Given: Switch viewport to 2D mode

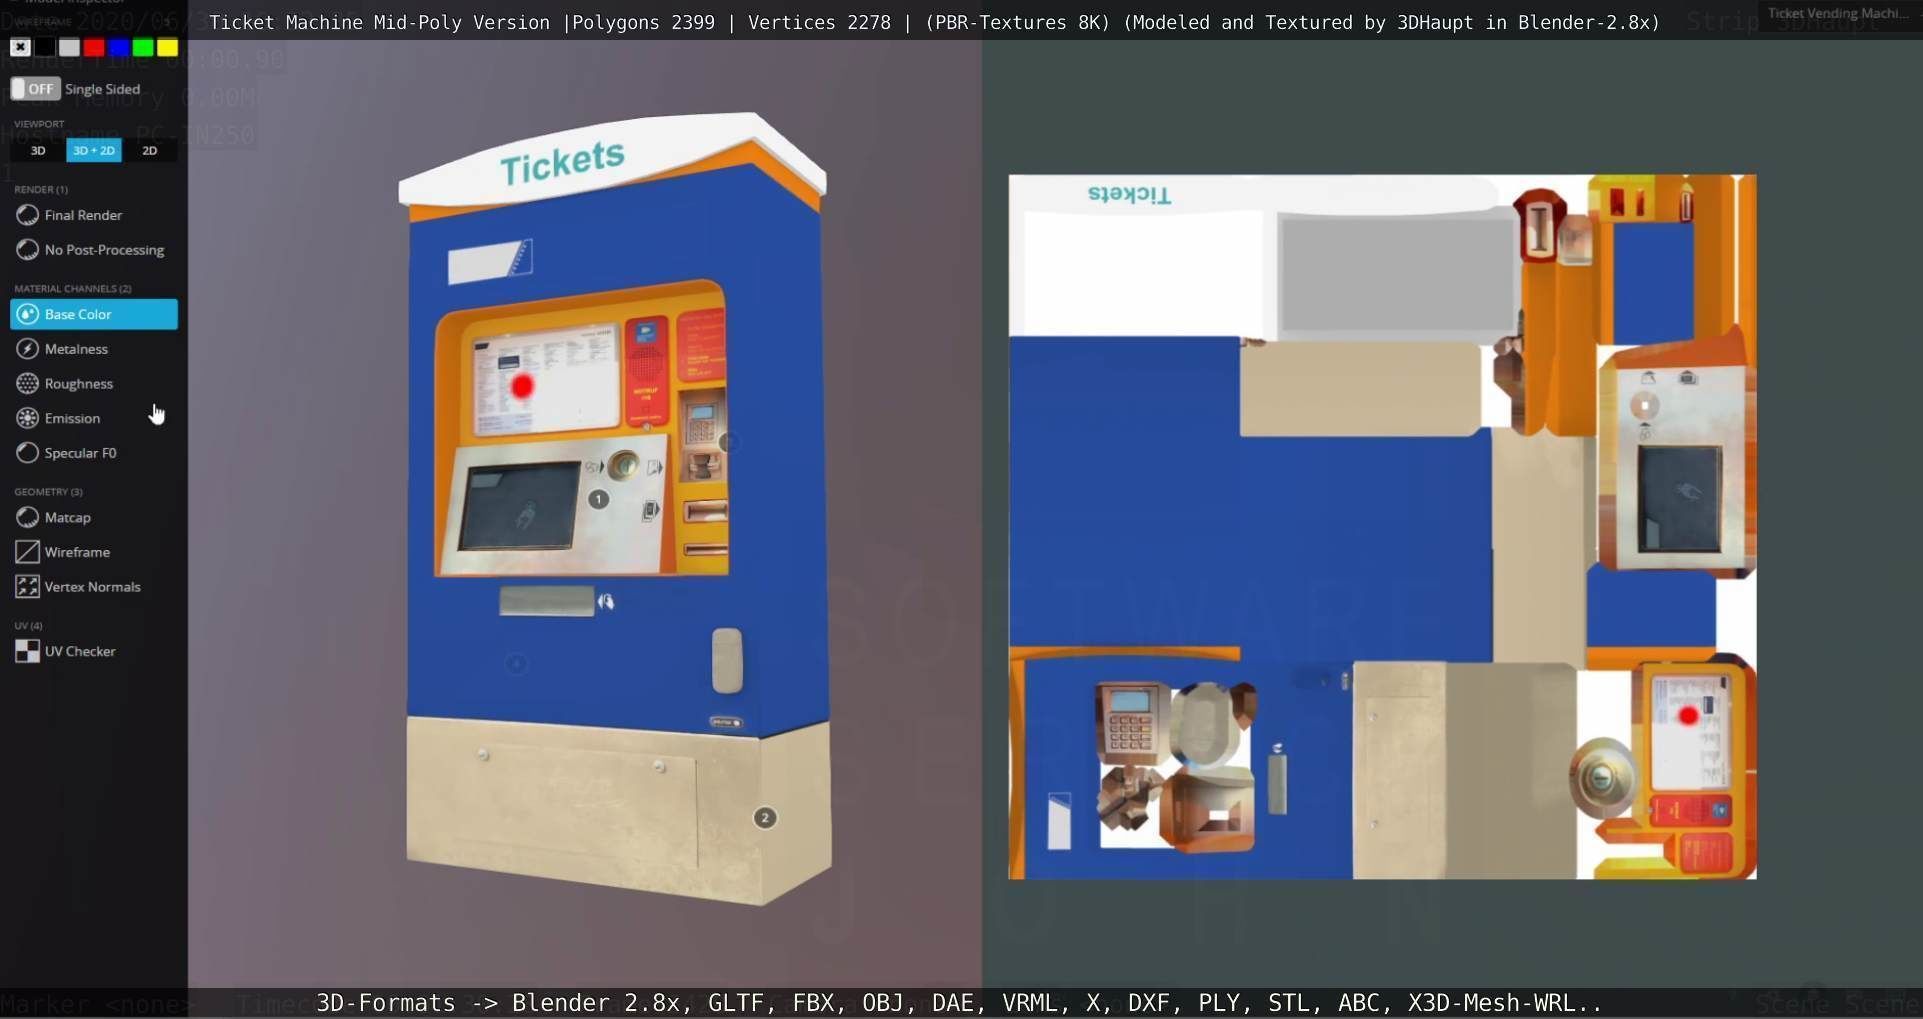Looking at the screenshot, I should coord(150,151).
